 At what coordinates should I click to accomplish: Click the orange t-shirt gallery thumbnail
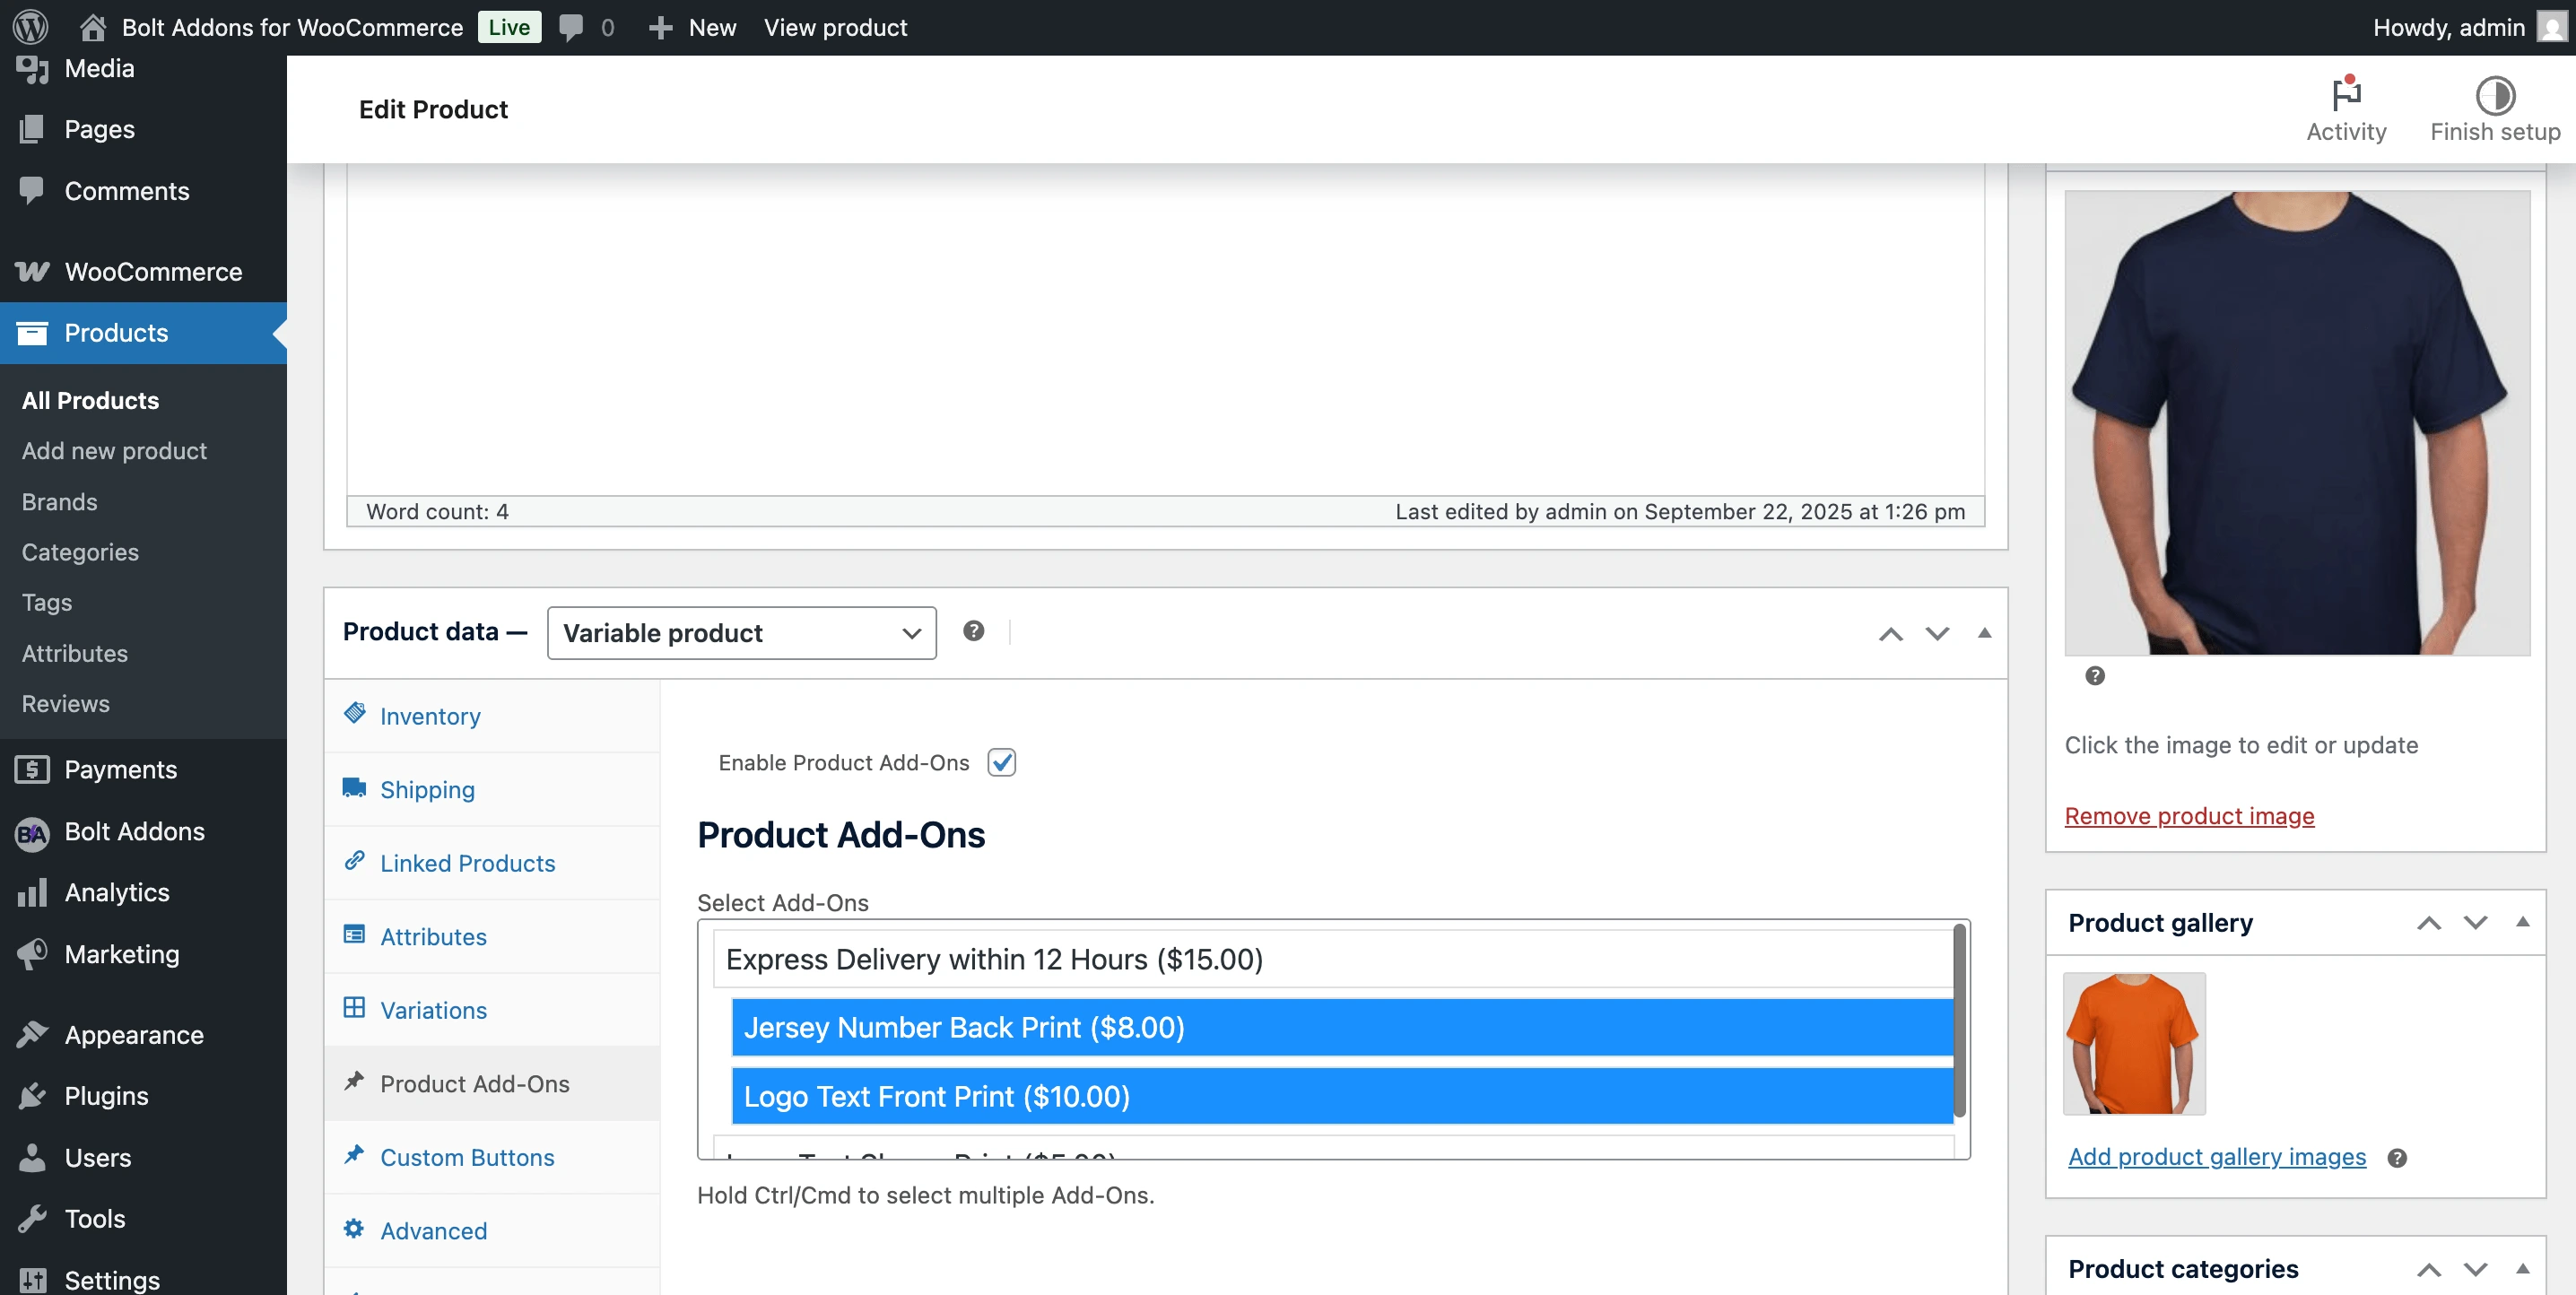click(2133, 1043)
